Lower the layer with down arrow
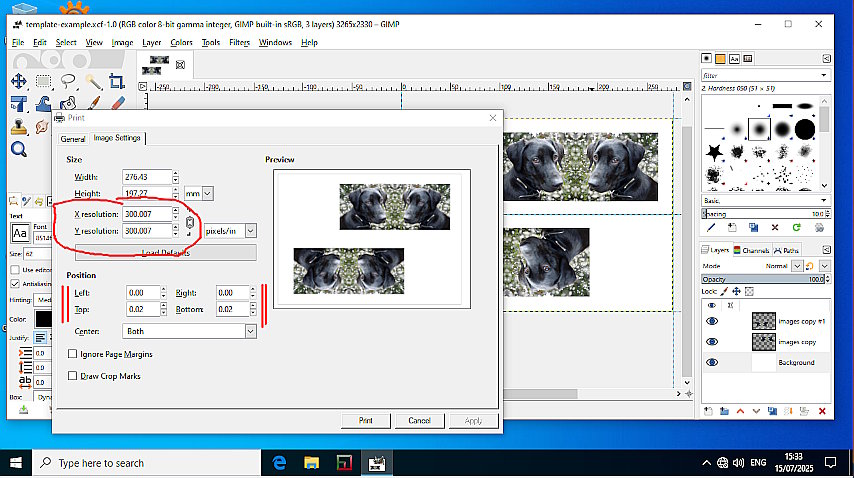 (x=756, y=411)
